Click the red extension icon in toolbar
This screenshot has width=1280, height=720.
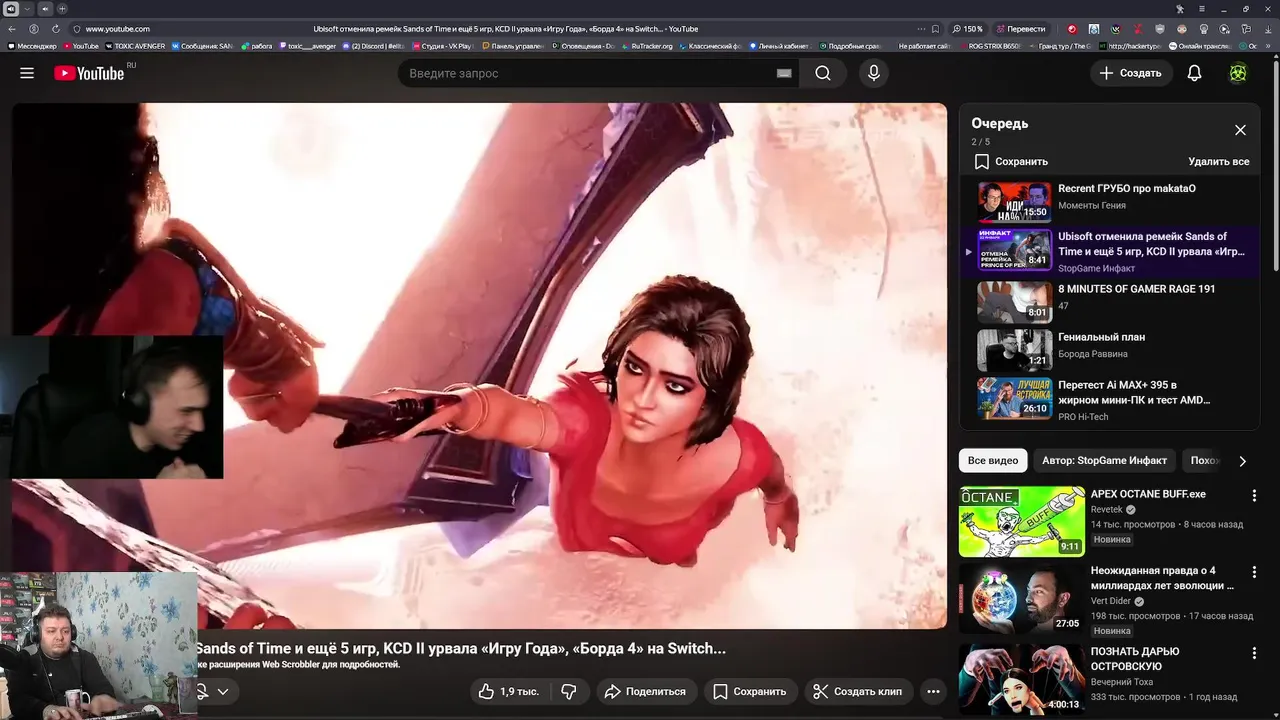pyautogui.click(x=1072, y=29)
